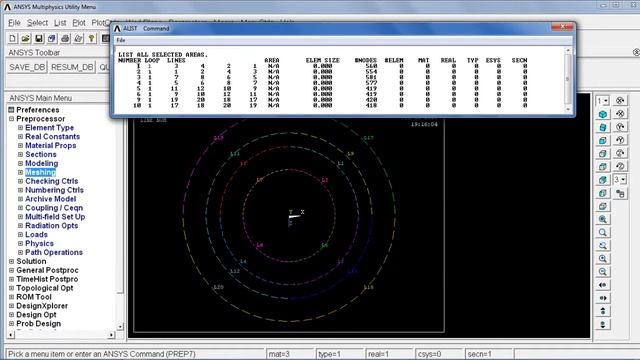Screen dimensions: 640x360
Task: Expand the Solution node
Action: [x=11, y=261]
